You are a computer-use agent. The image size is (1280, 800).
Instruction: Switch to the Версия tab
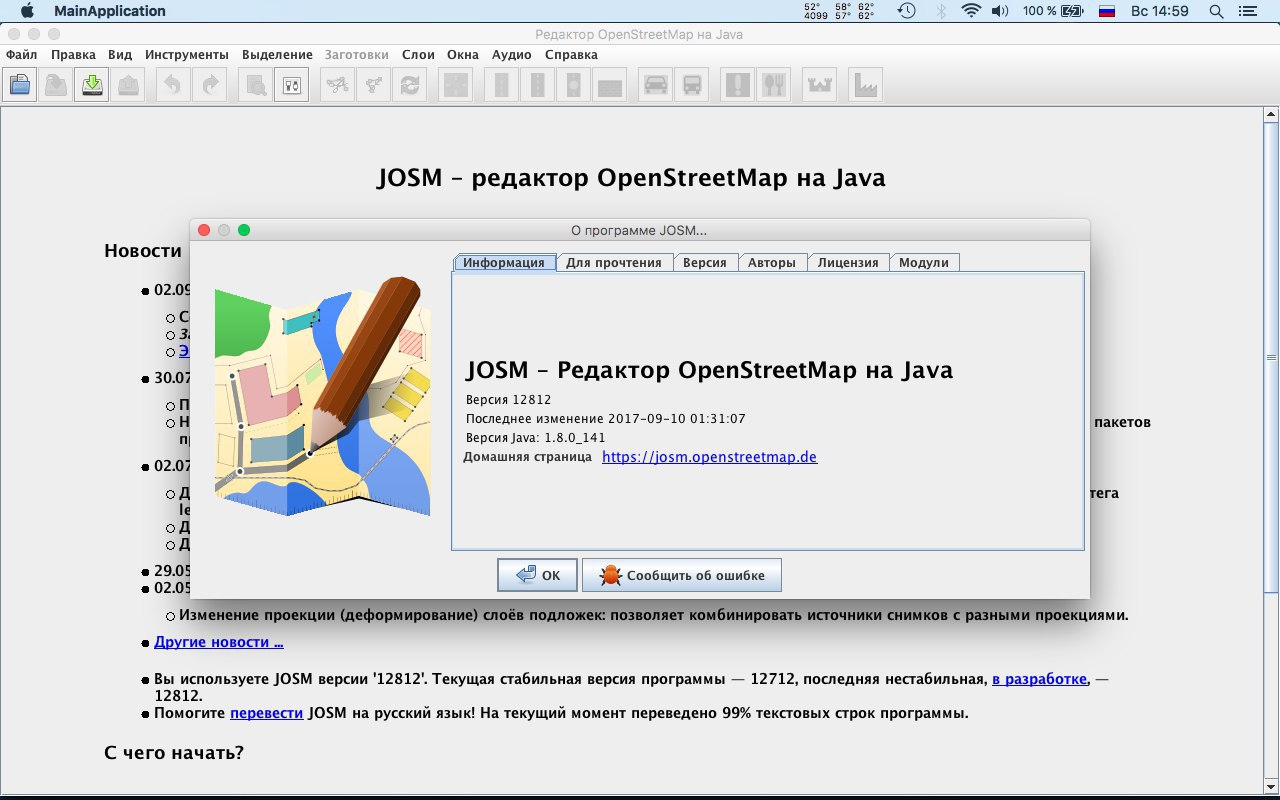pos(705,262)
